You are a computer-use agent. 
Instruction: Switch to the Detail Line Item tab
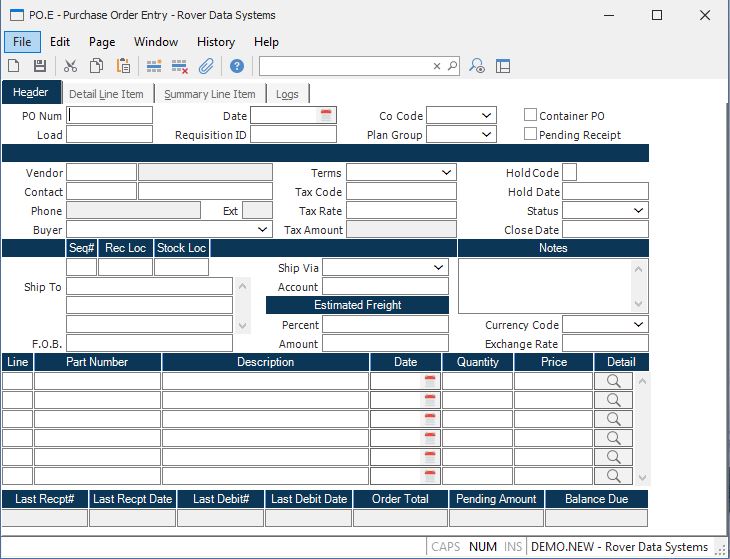(106, 94)
